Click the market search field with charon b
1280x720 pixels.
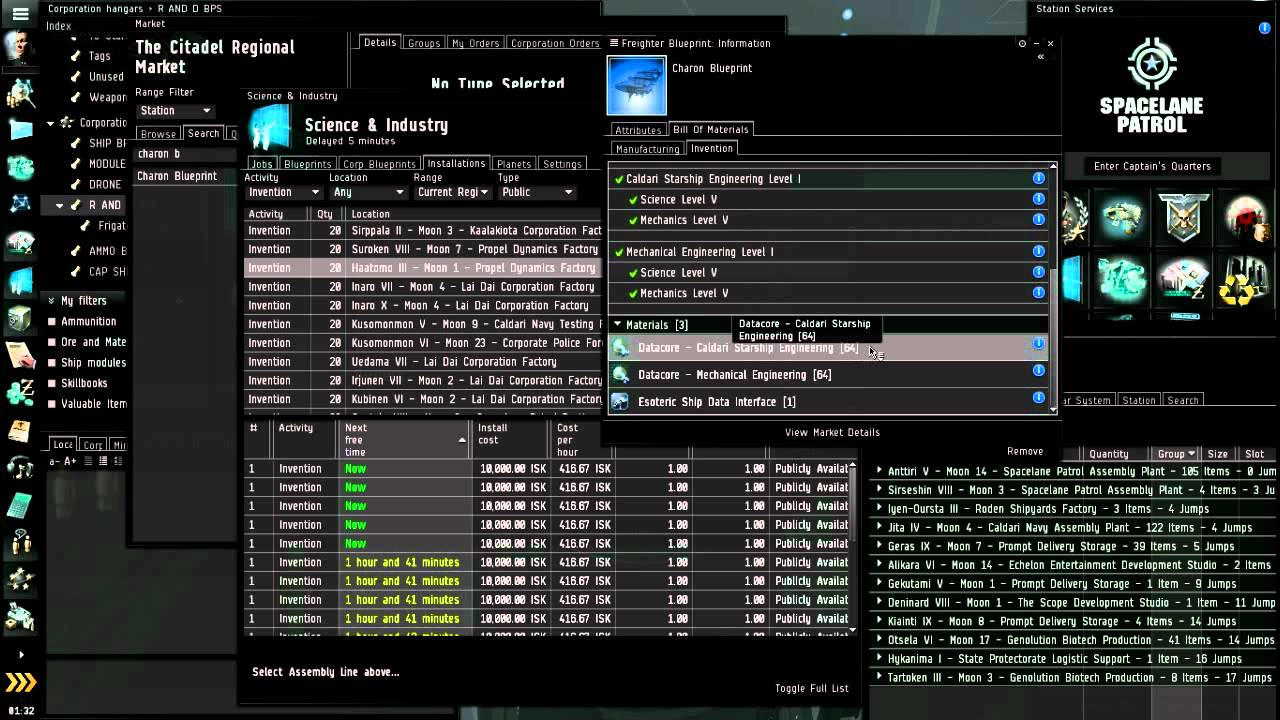(183, 154)
